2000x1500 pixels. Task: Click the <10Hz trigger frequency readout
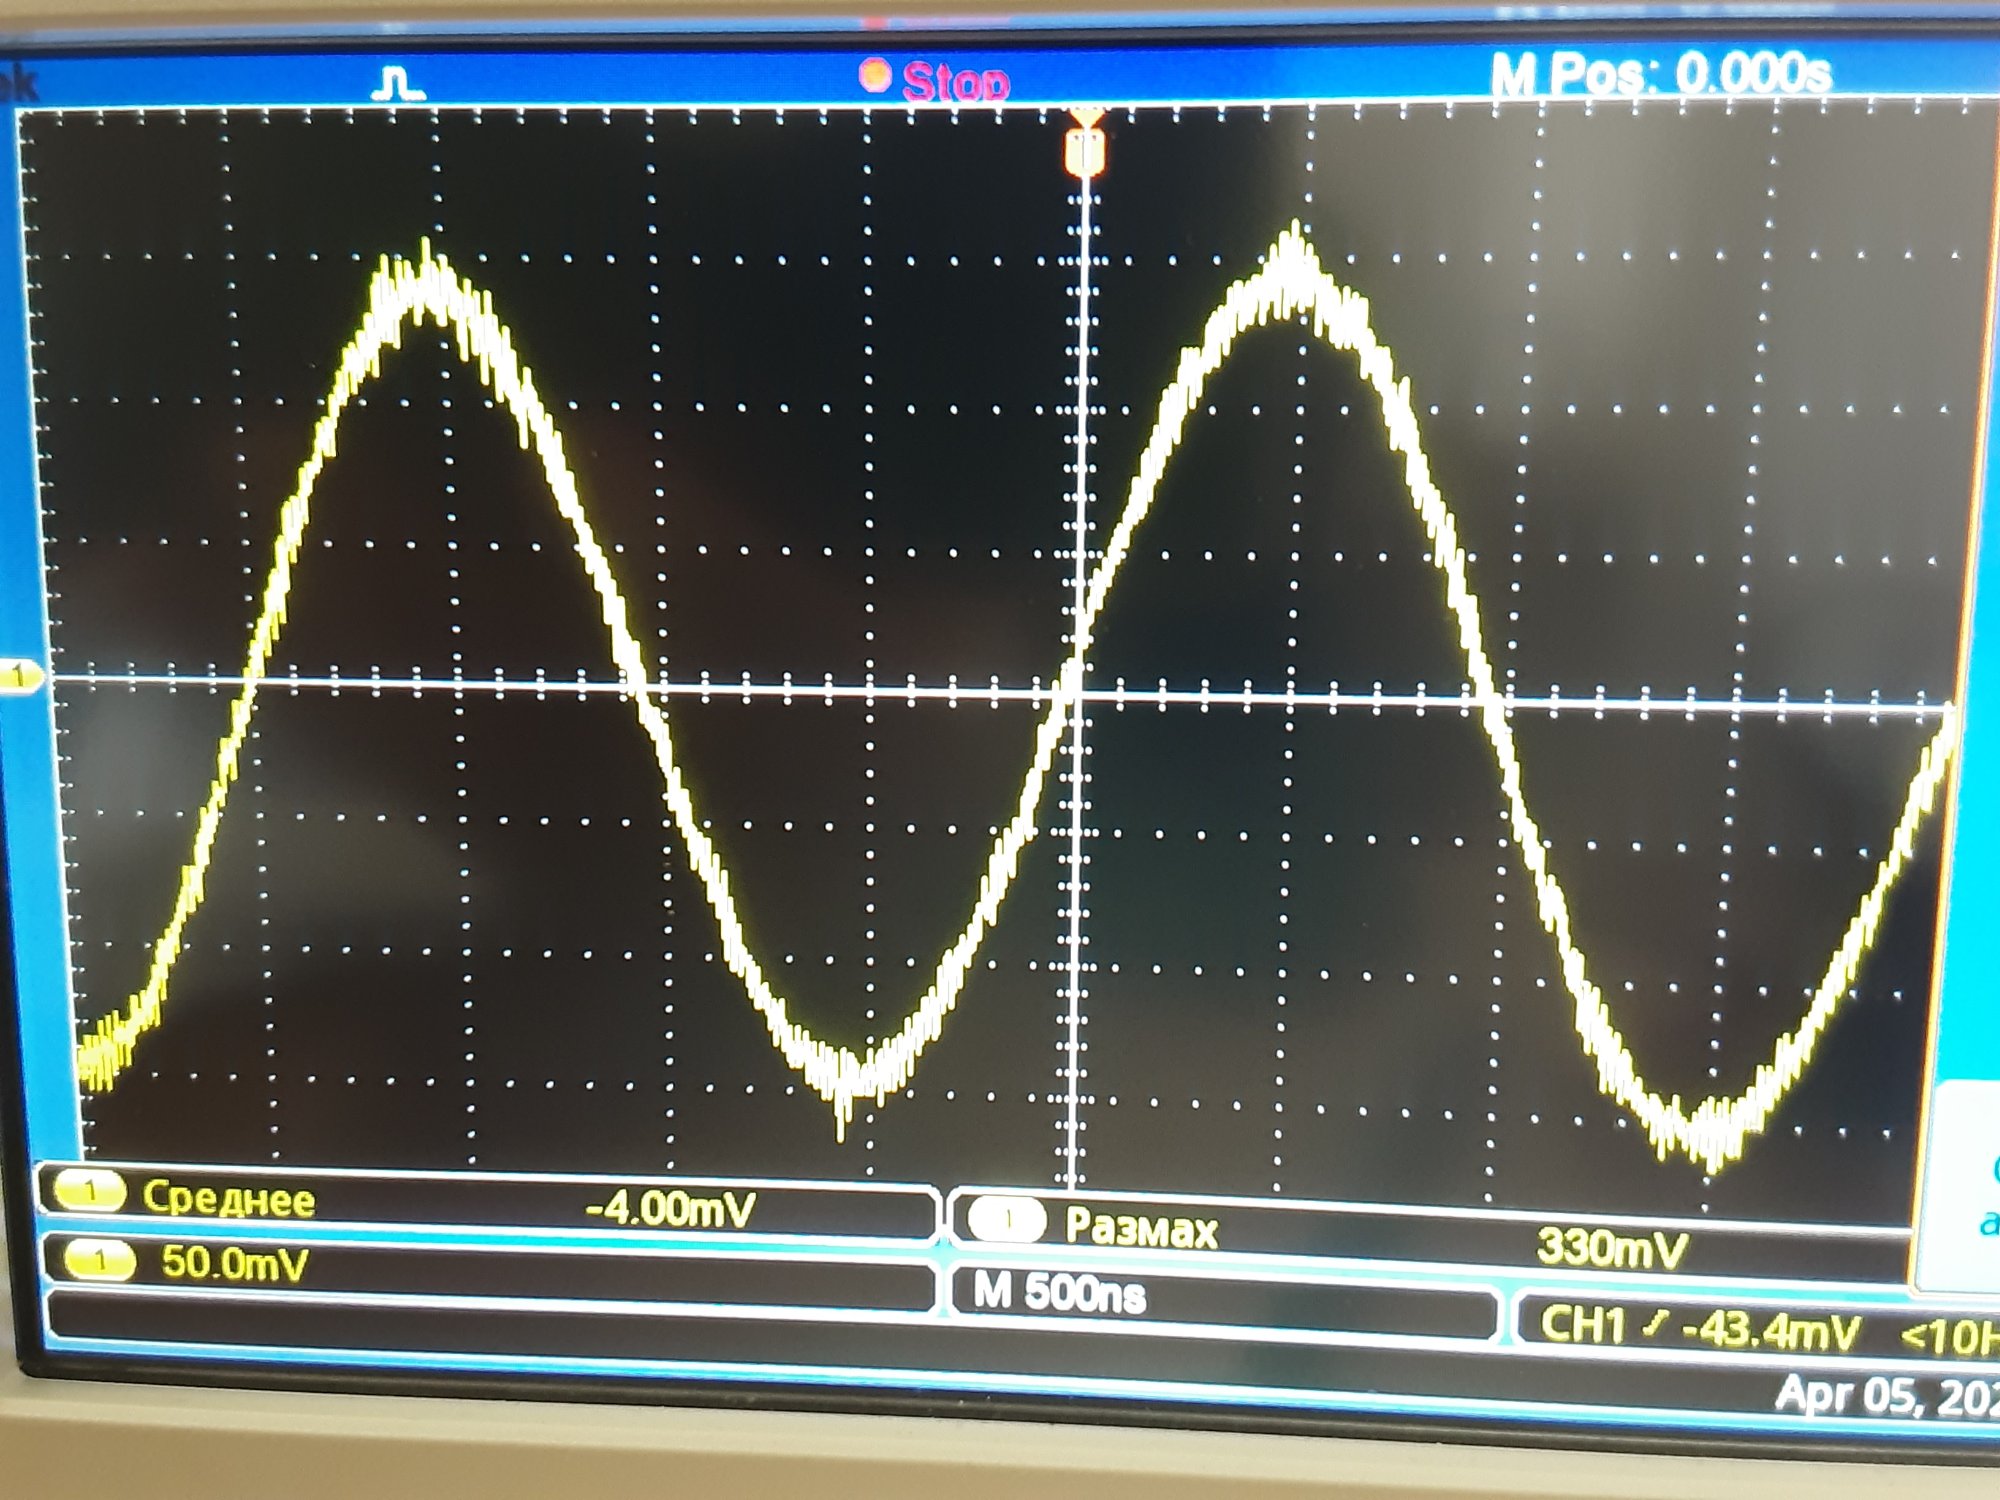1950,1336
